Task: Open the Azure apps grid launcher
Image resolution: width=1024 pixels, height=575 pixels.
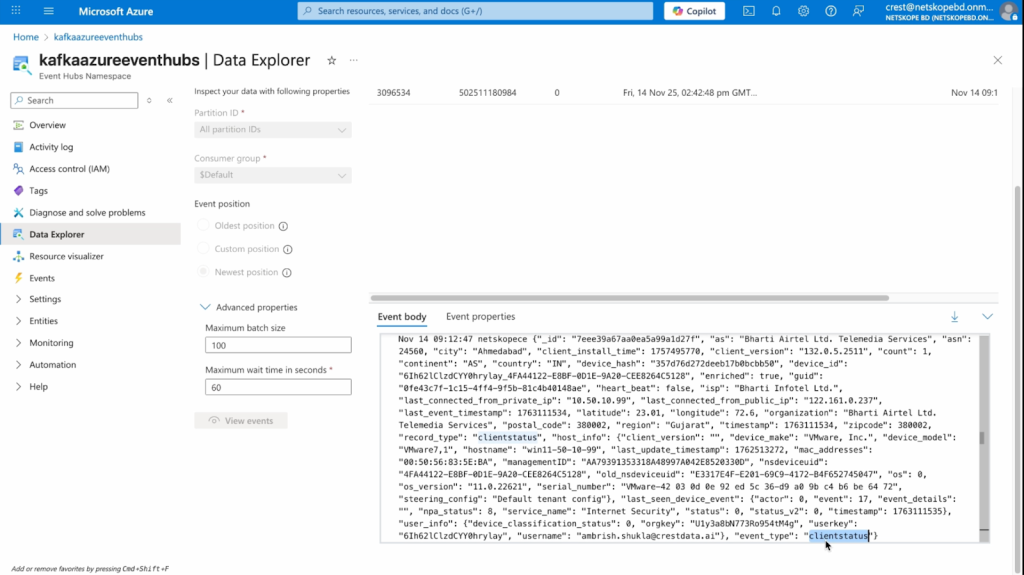Action: tap(16, 10)
